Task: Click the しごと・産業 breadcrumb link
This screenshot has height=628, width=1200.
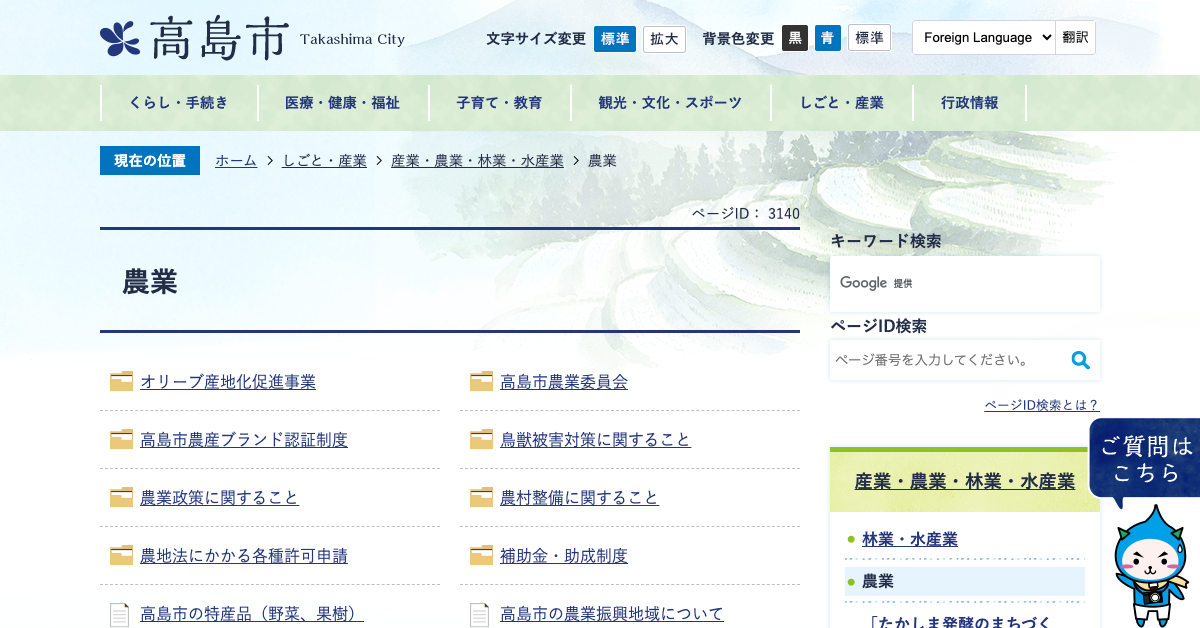Action: [x=324, y=161]
